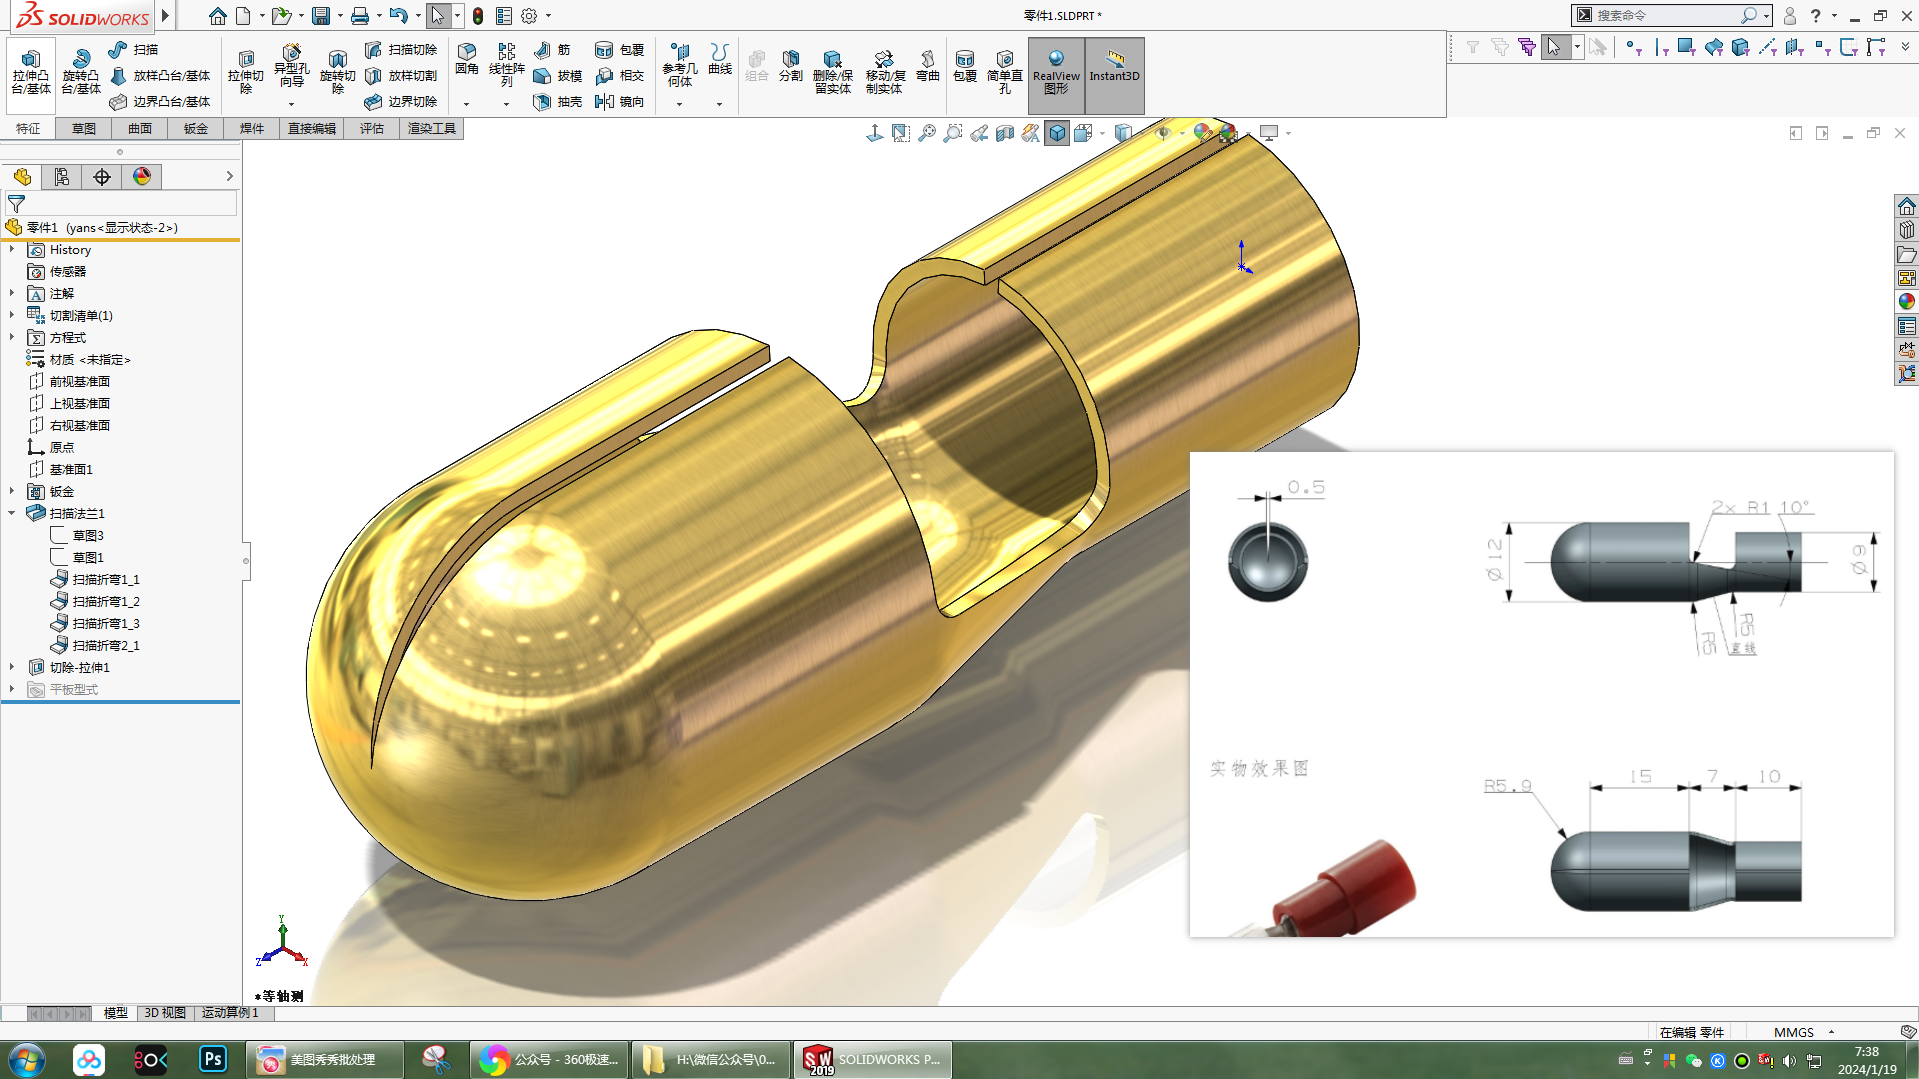The image size is (1919, 1079).
Task: Open the 评估 evaluate tab
Action: (x=372, y=128)
